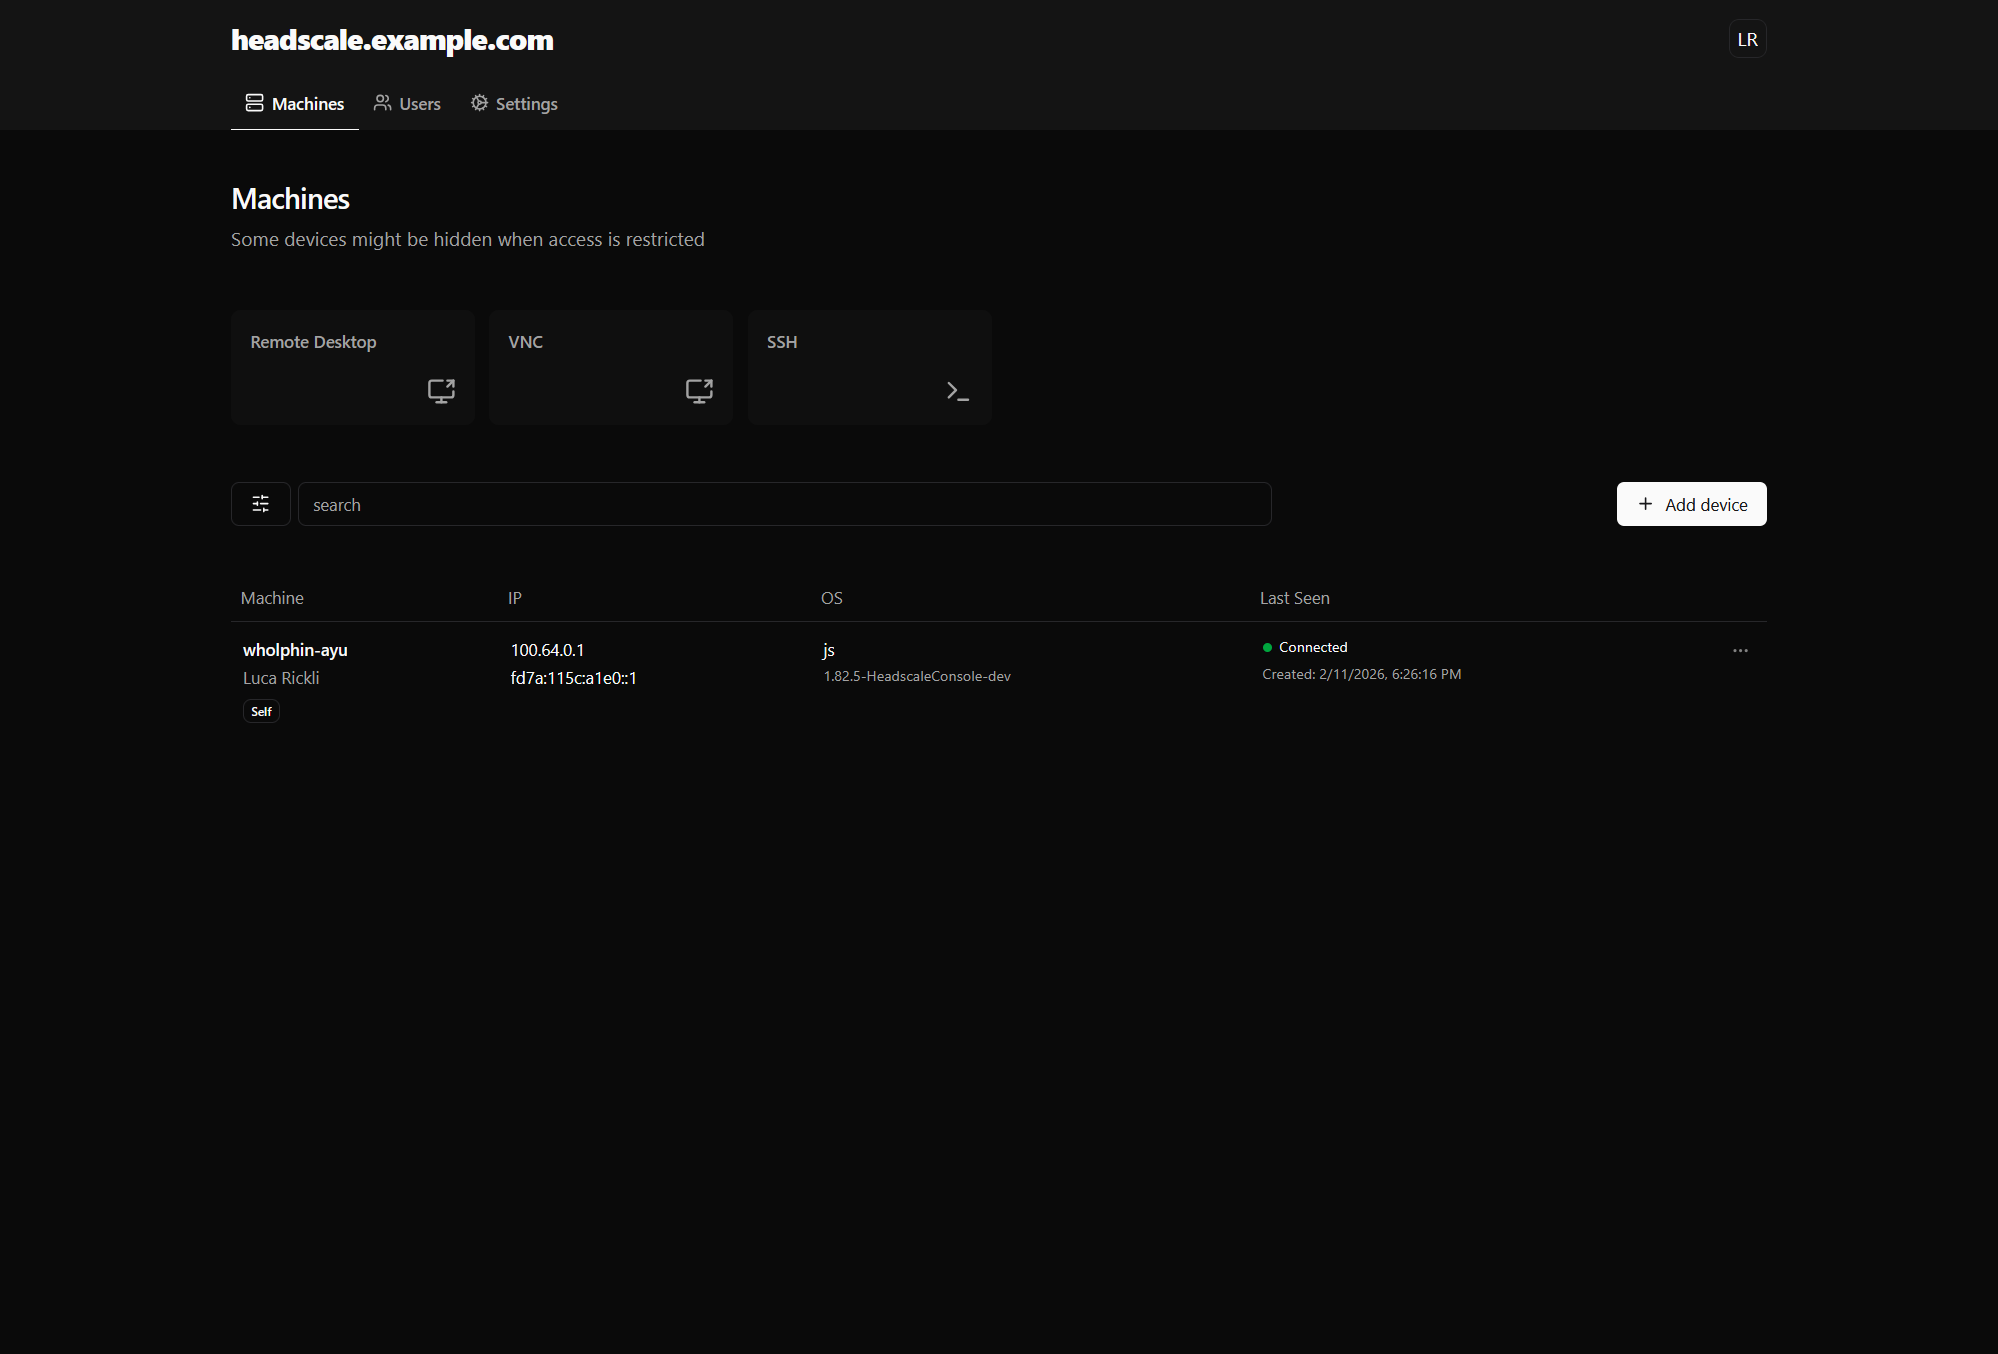Click the VNC screen-share icon
Image resolution: width=1998 pixels, height=1354 pixels.
tap(699, 390)
